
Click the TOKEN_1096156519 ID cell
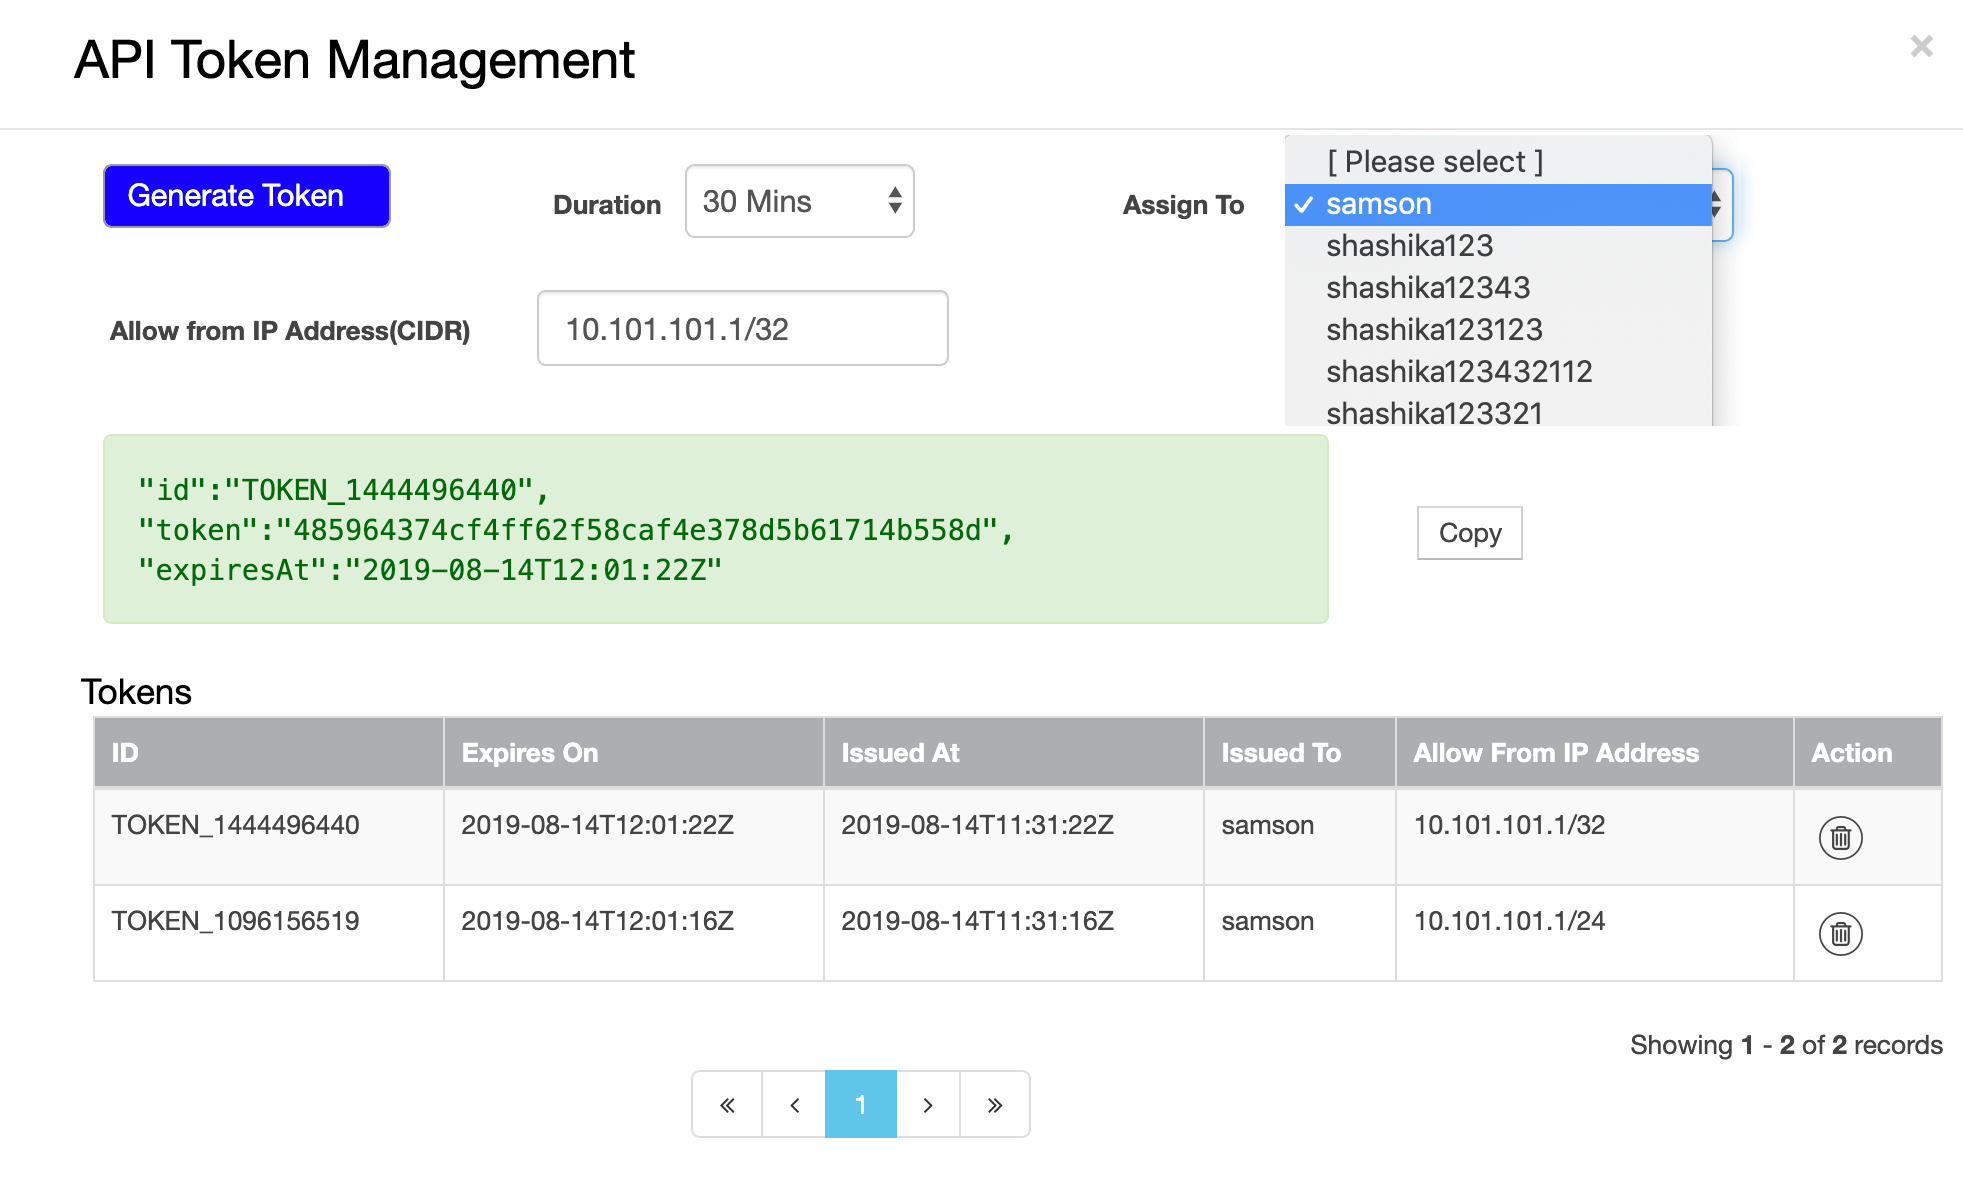tap(269, 933)
